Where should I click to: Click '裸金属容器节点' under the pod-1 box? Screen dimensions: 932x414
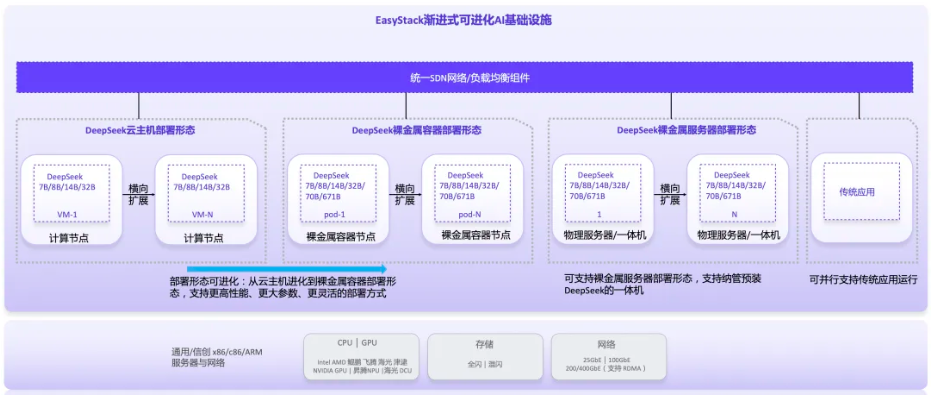pyautogui.click(x=341, y=237)
